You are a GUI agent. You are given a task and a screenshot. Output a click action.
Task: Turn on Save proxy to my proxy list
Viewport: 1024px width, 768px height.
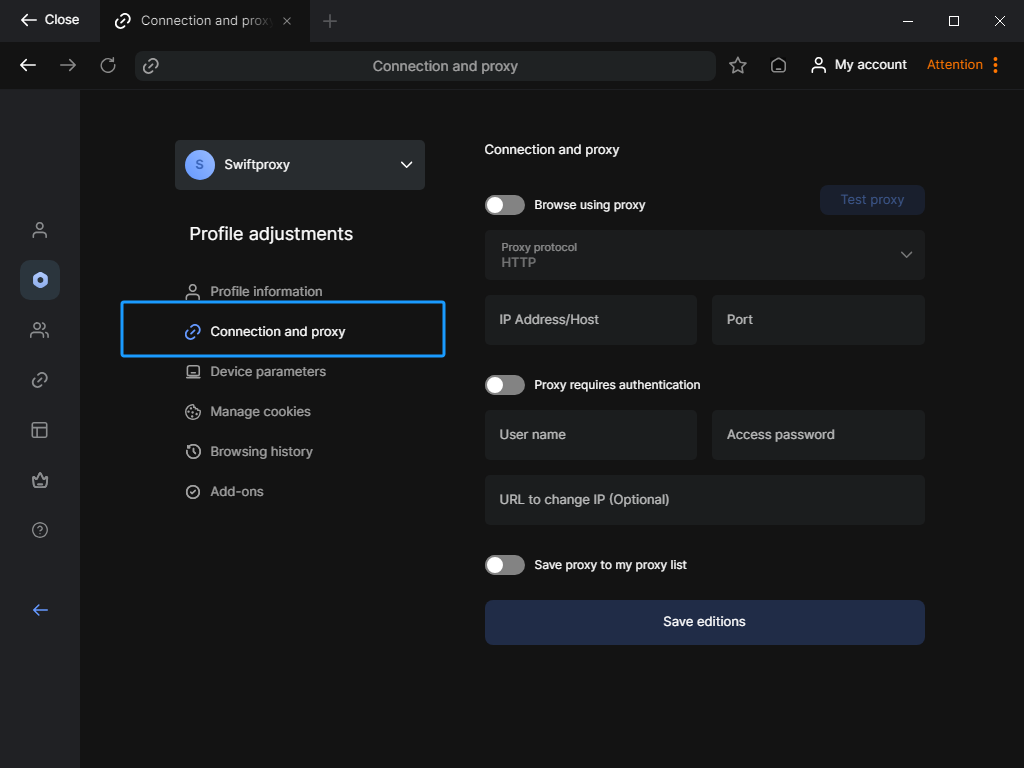point(505,565)
